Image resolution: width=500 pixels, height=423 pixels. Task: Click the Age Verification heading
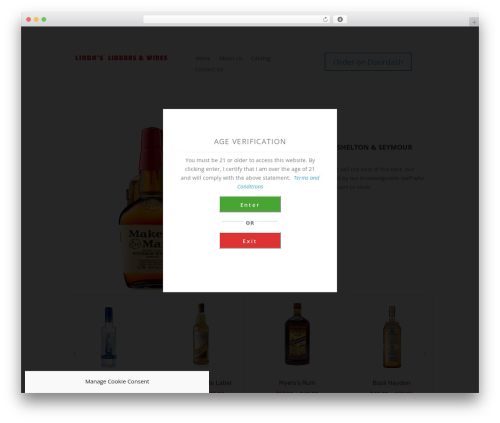click(x=250, y=142)
